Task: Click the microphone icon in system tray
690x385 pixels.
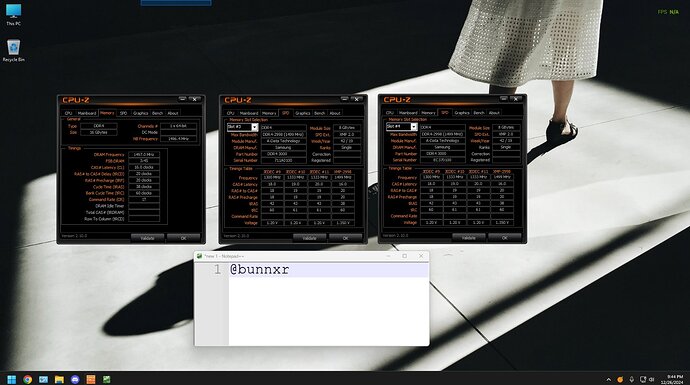Action: 631,379
